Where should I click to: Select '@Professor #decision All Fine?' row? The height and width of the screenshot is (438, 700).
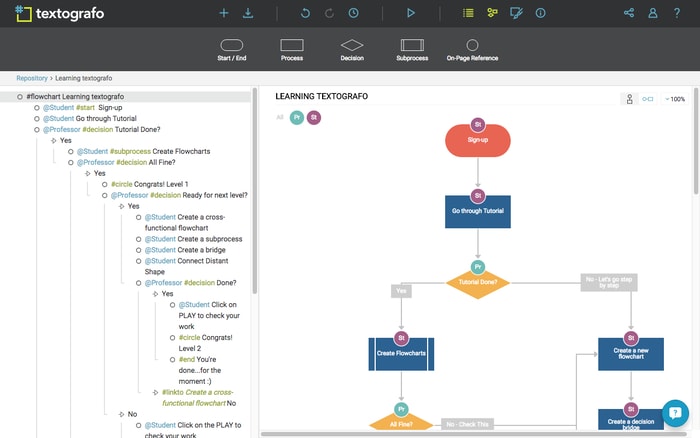point(126,163)
